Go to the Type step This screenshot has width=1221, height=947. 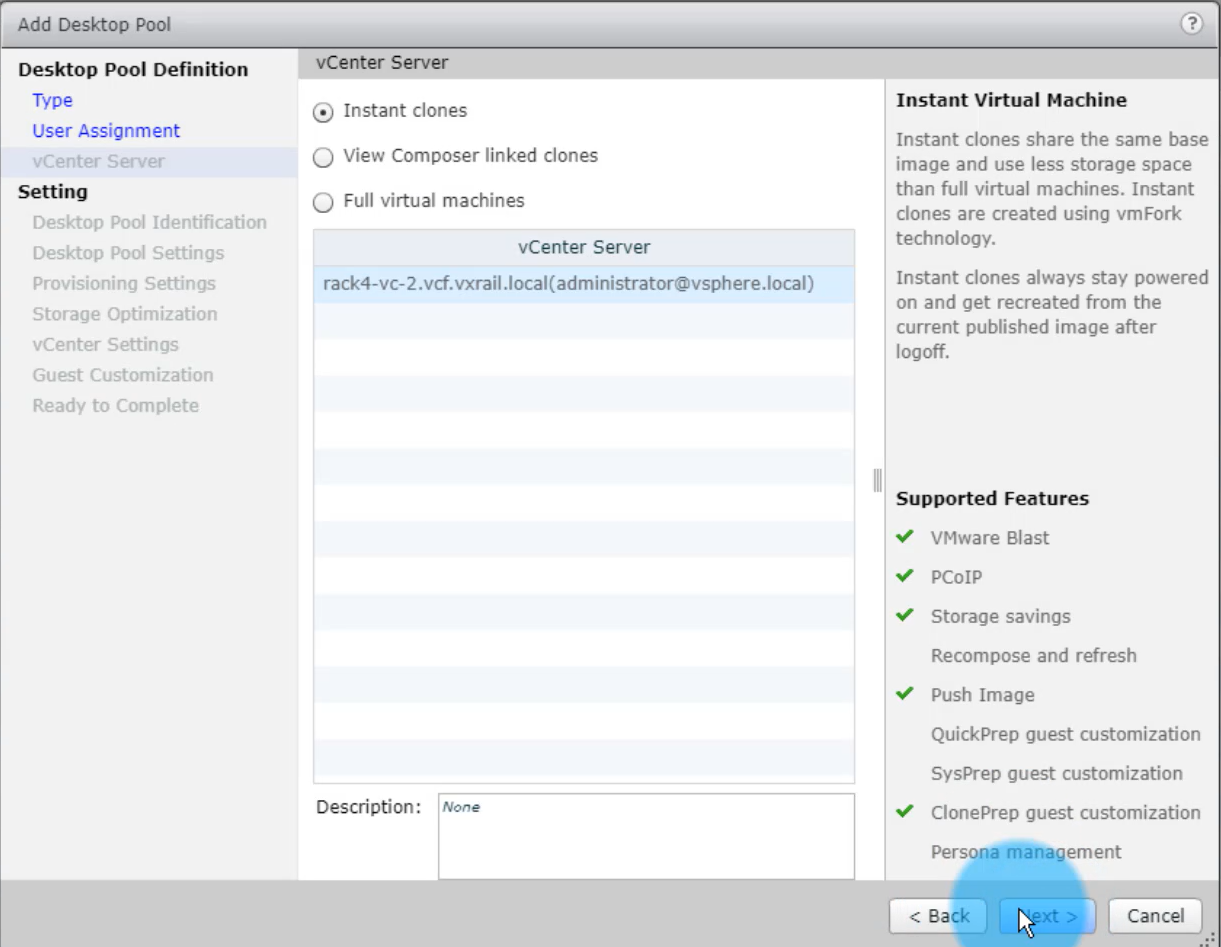(52, 100)
